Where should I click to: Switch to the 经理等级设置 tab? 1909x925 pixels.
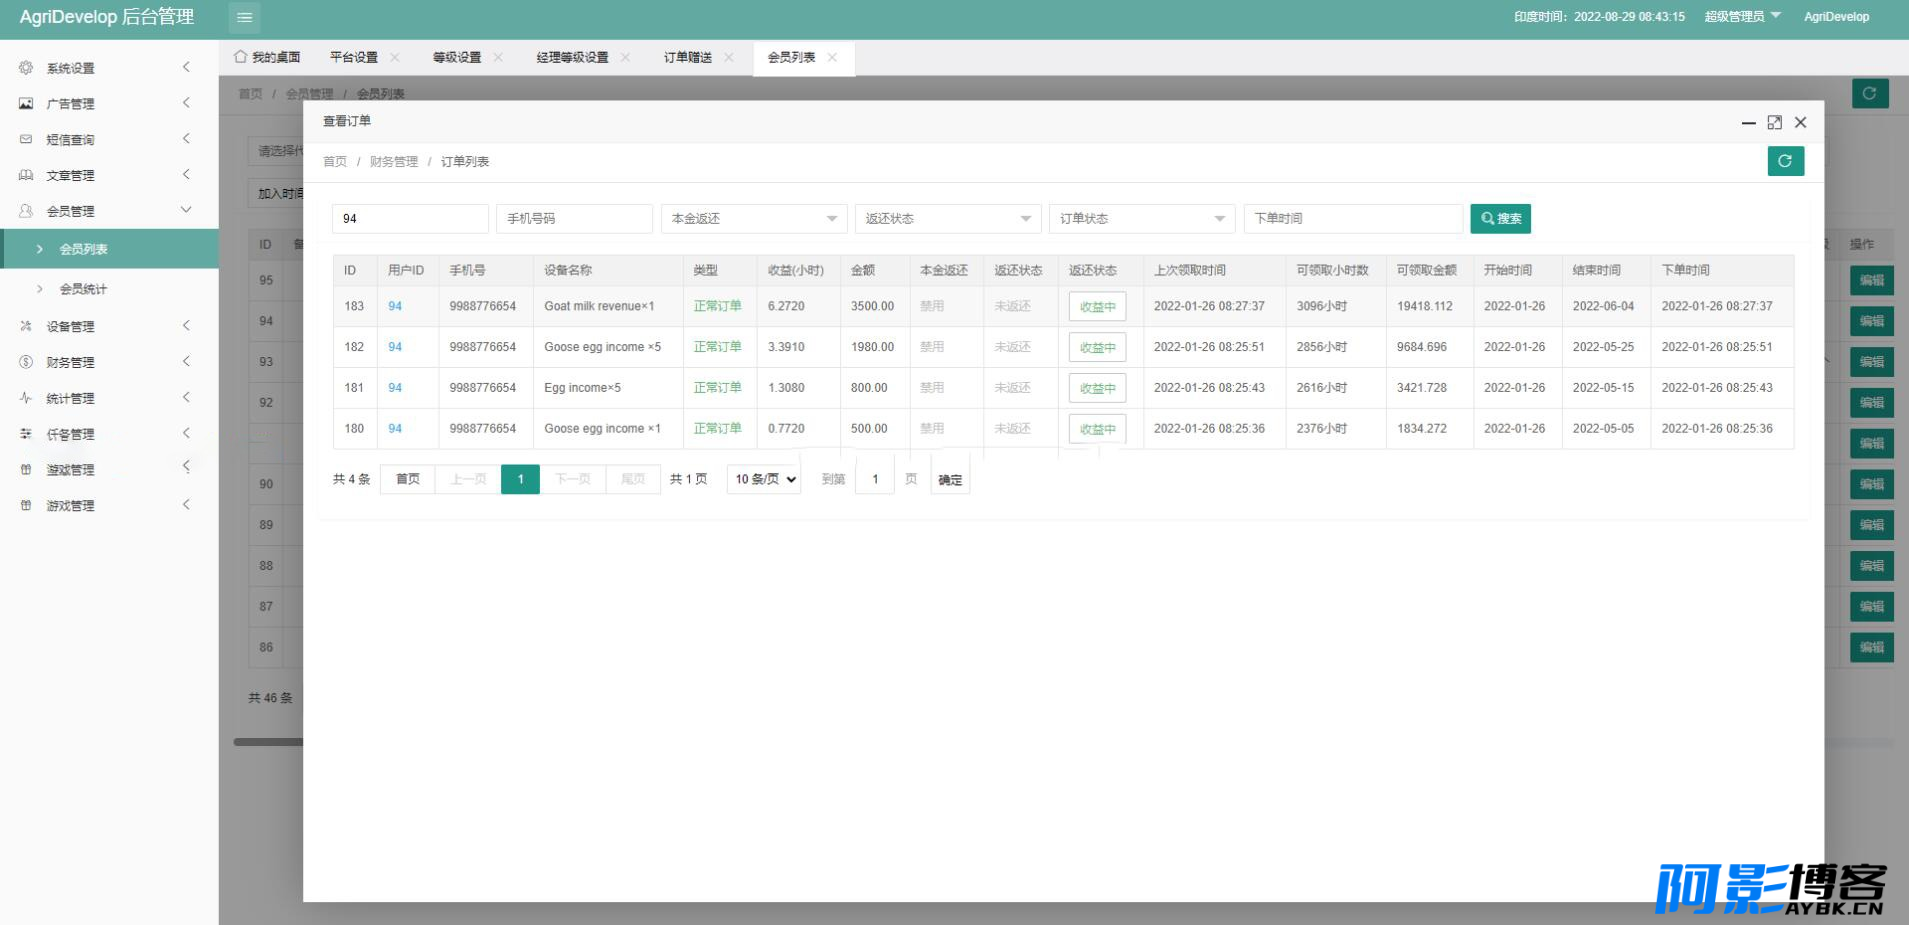tap(572, 57)
